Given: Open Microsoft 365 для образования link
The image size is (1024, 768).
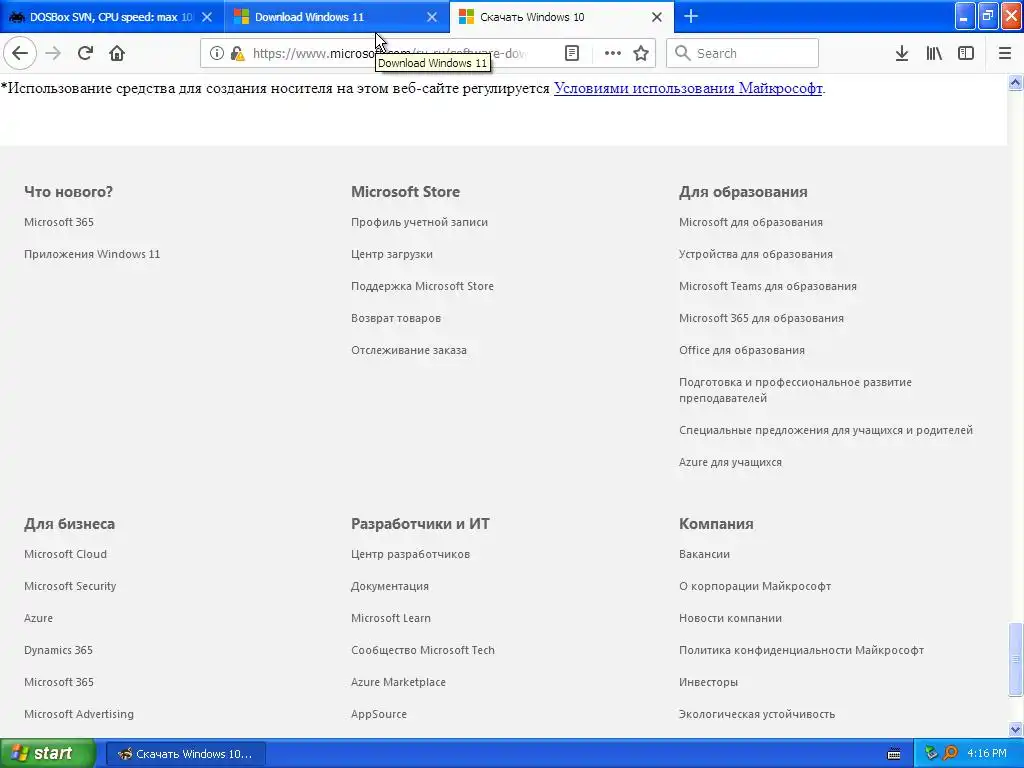Looking at the screenshot, I should point(761,318).
